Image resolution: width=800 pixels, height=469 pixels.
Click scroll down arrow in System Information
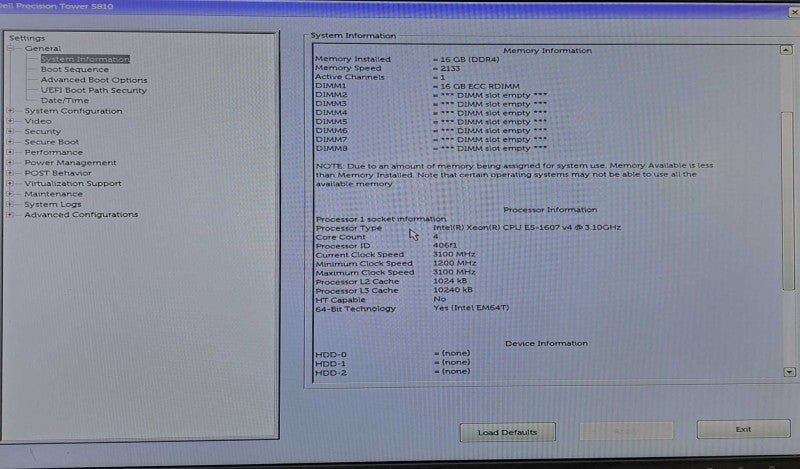pyautogui.click(x=789, y=372)
